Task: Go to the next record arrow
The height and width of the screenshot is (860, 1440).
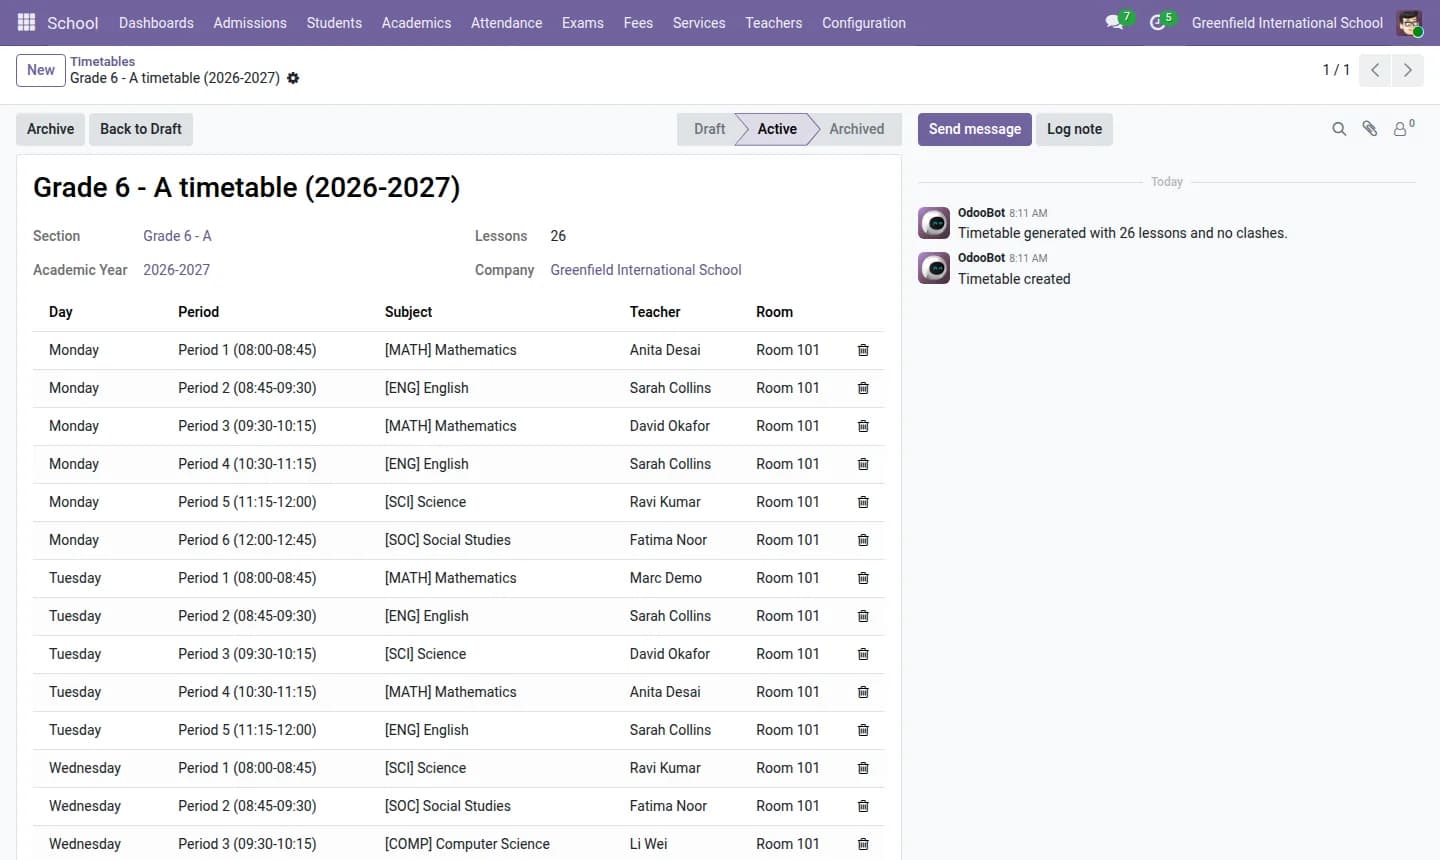Action: tap(1407, 70)
